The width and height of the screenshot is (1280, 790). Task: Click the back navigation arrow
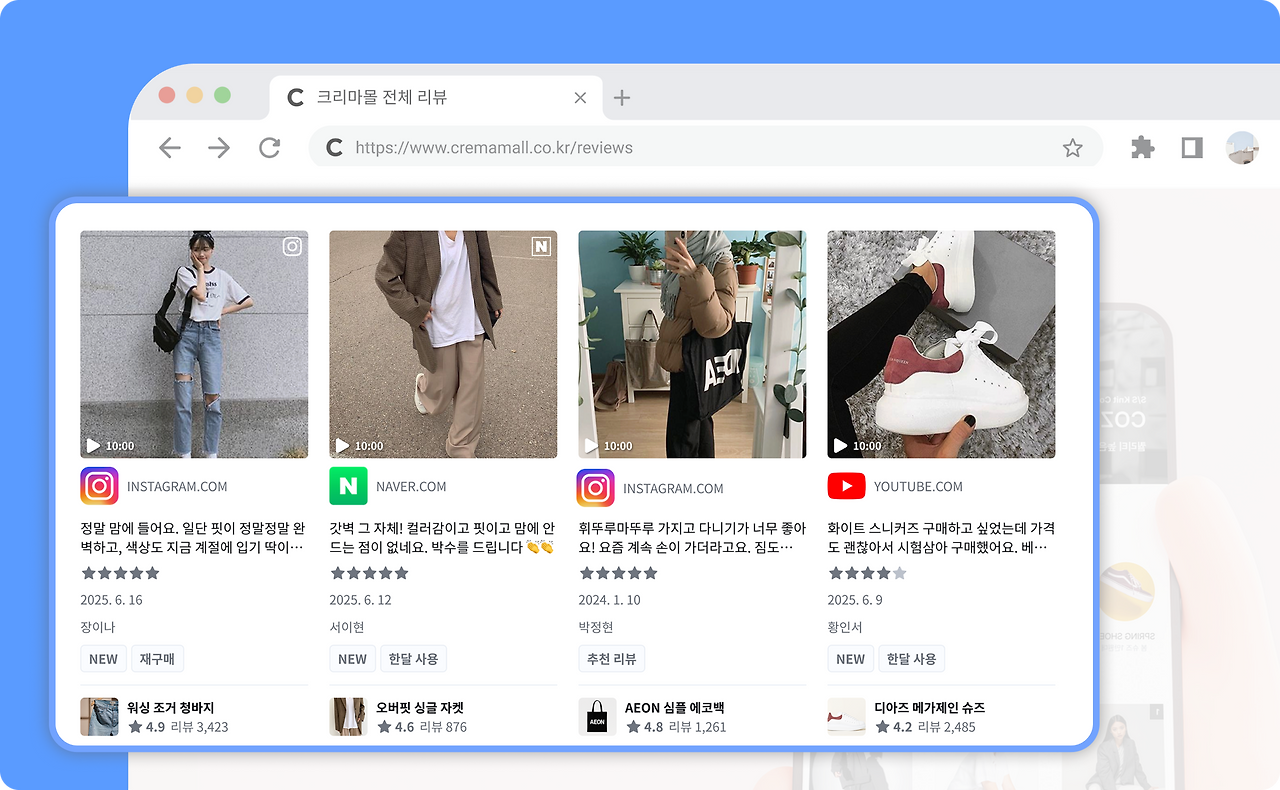[169, 147]
